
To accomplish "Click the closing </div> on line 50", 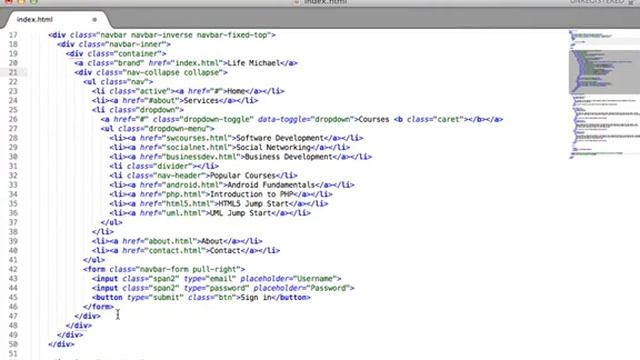I will tap(61, 344).
